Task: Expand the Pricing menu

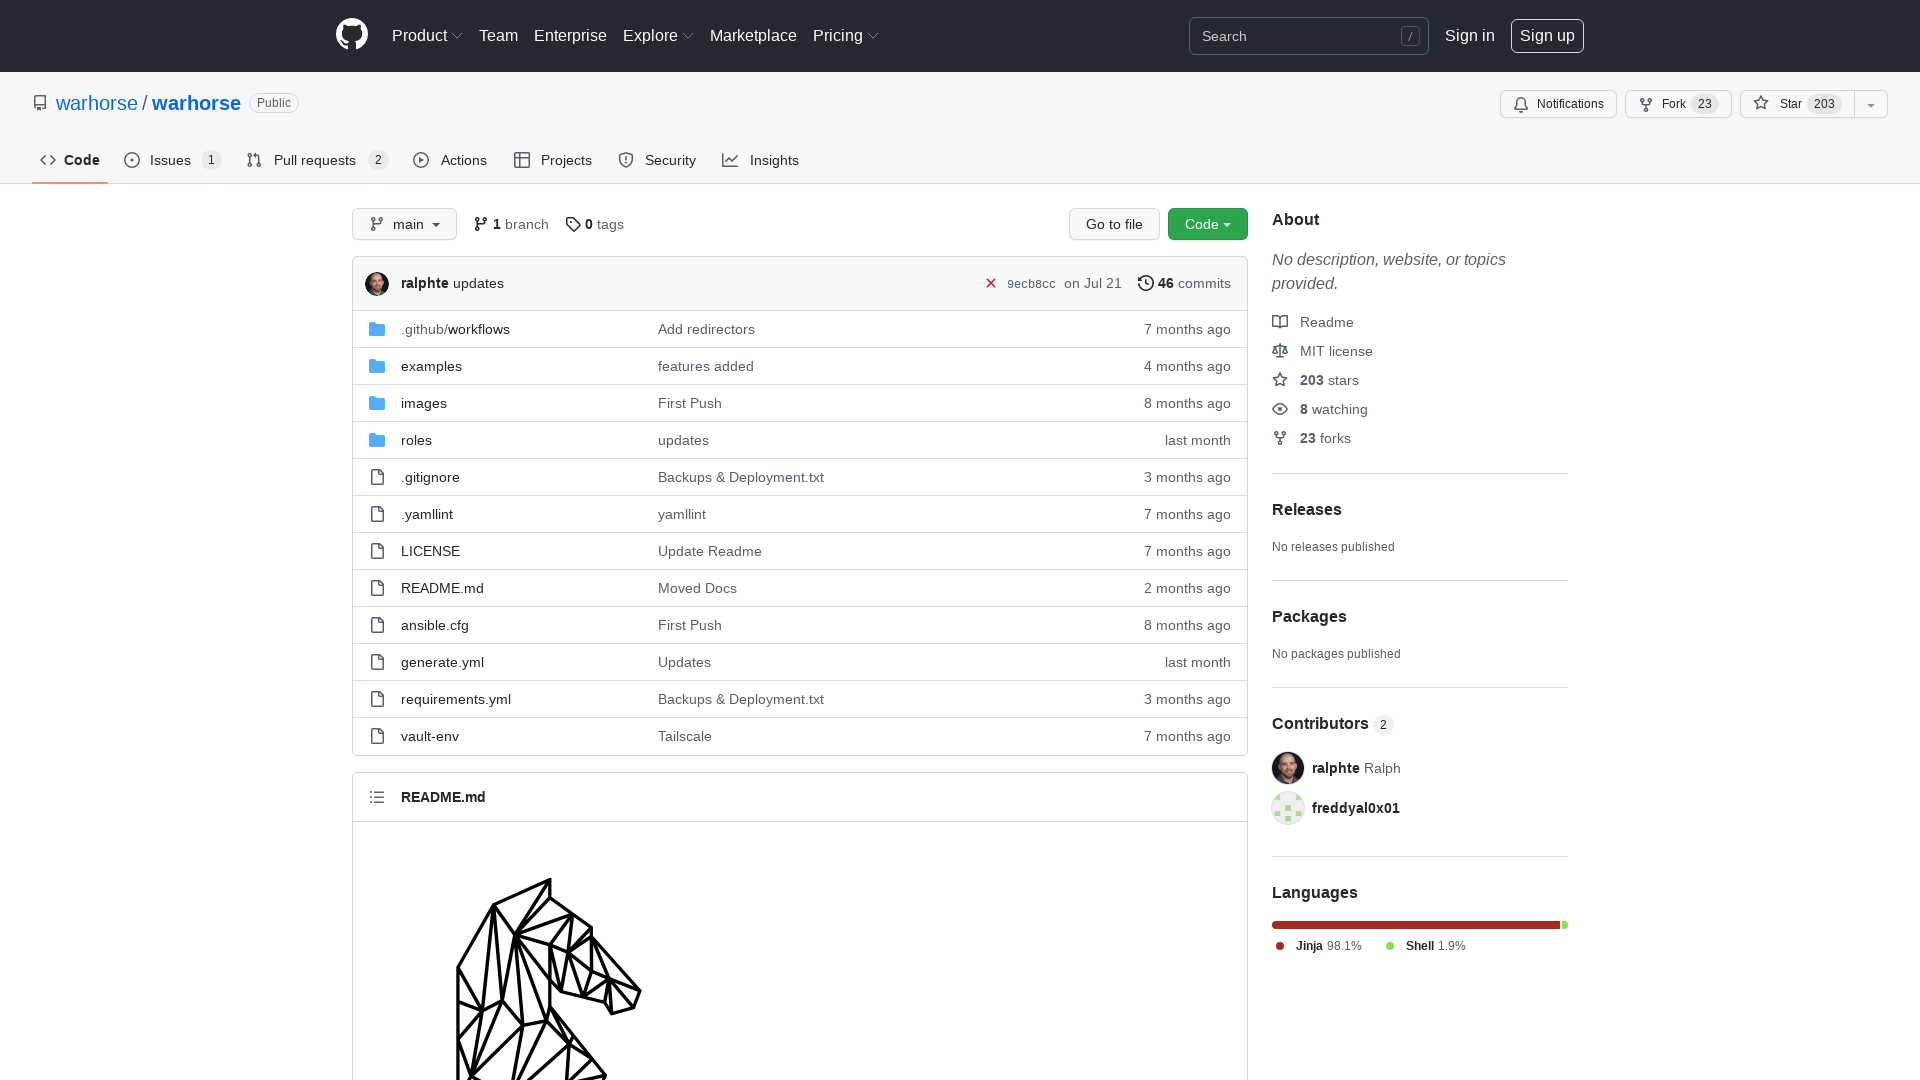Action: [x=846, y=35]
